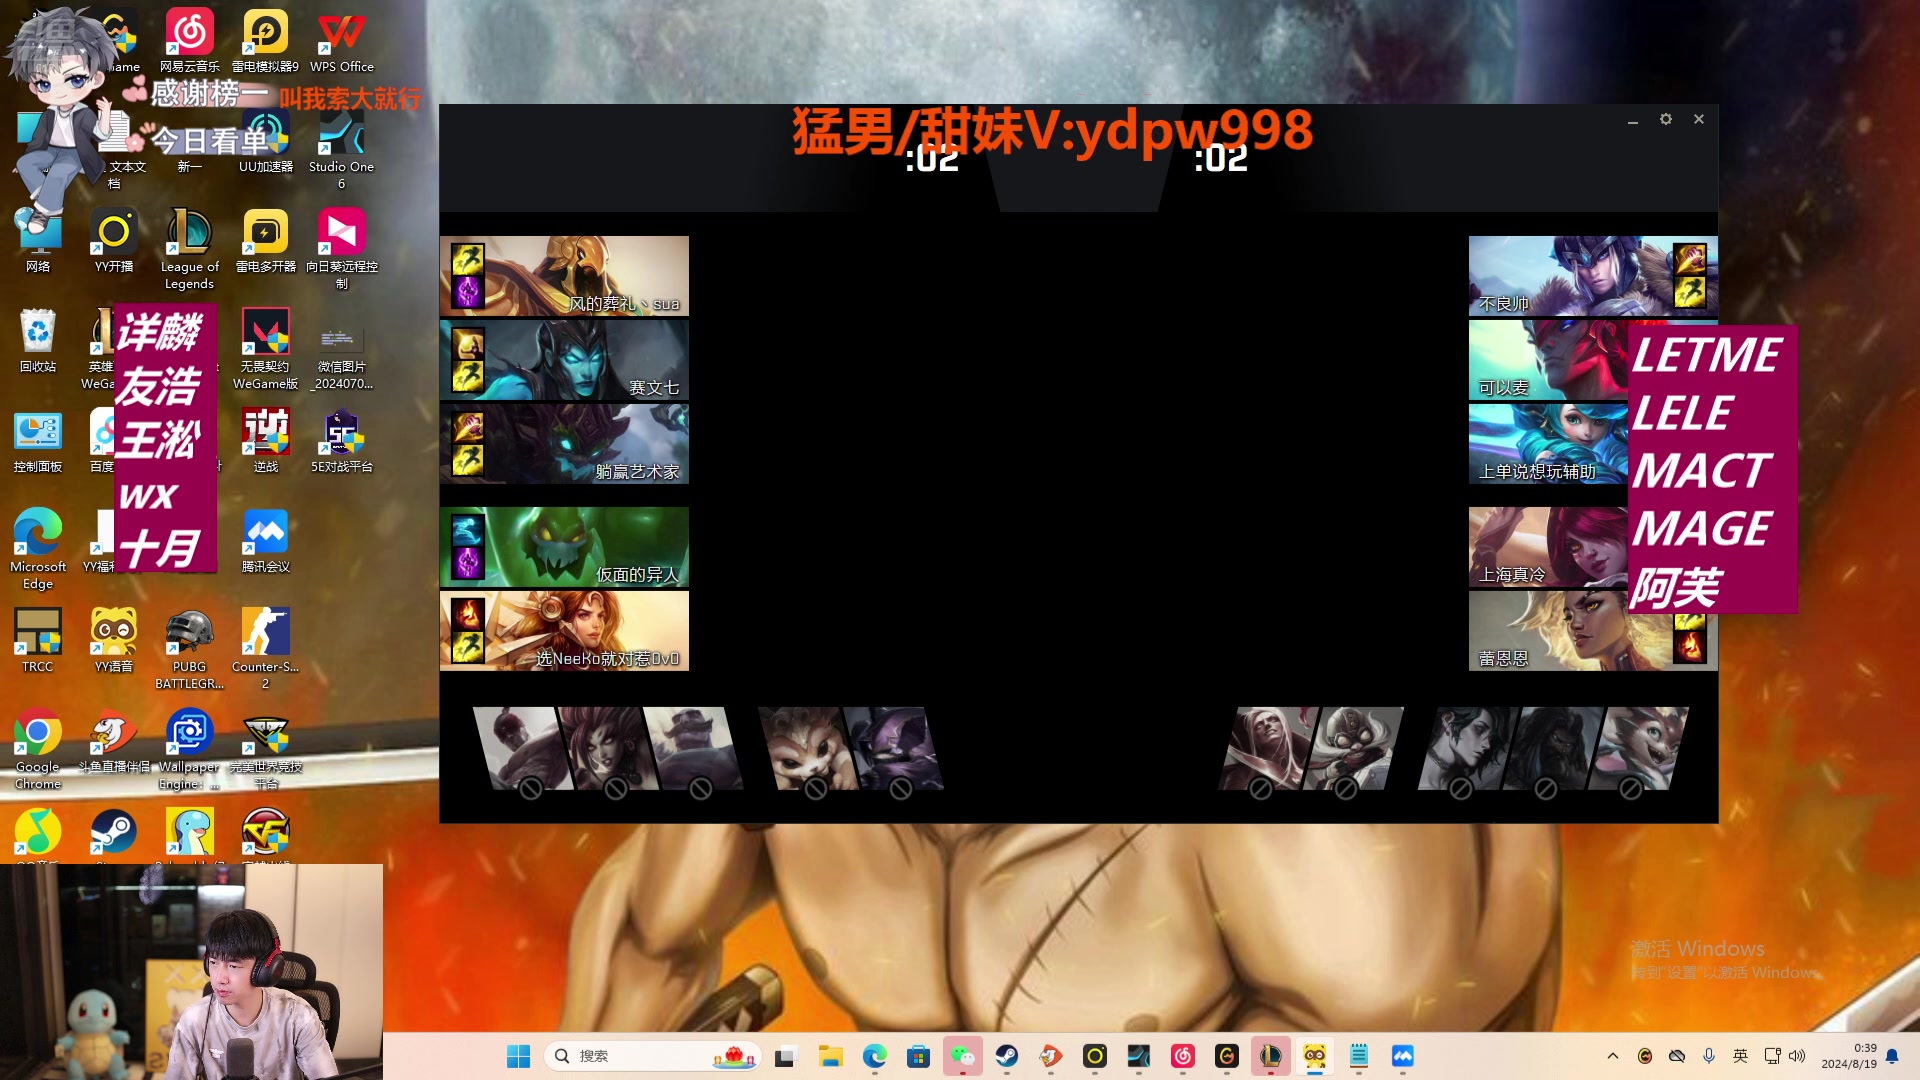
Task: Click the Flash summoner spell on 风的葬礼 sua
Action: pyautogui.click(x=467, y=260)
